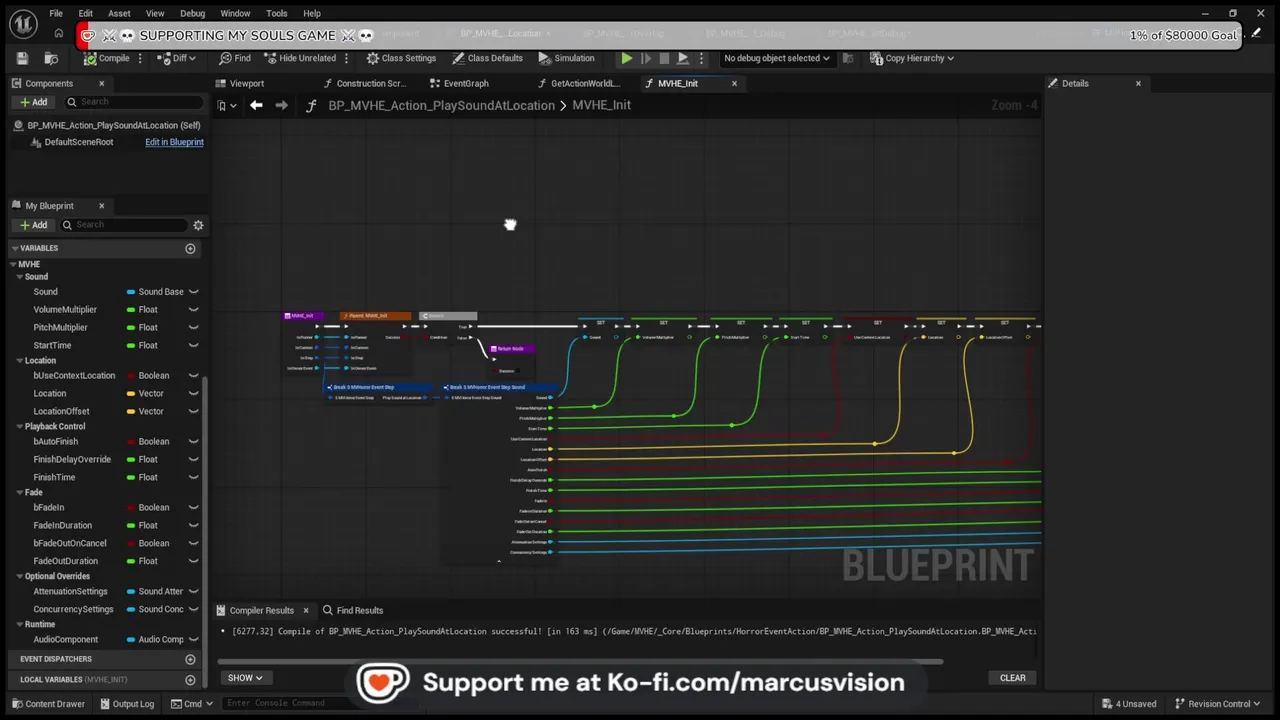This screenshot has height=720, width=1280.
Task: Navigate forward in graph history
Action: [282, 105]
